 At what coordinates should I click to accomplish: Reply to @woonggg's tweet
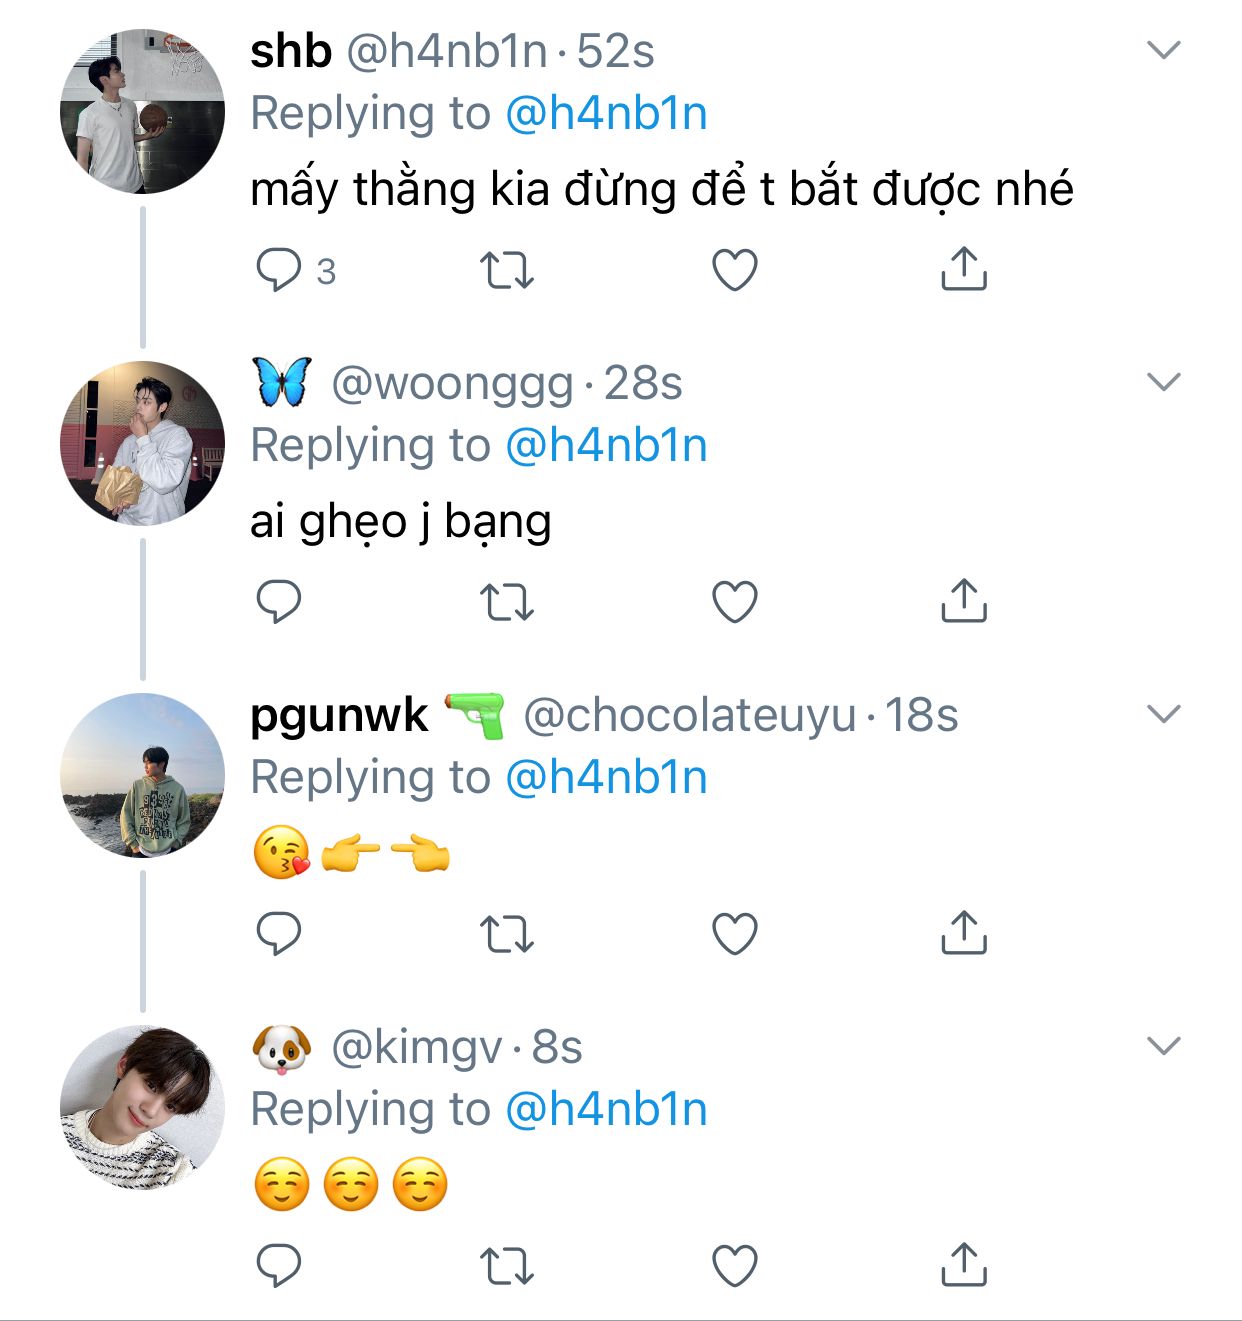point(279,602)
